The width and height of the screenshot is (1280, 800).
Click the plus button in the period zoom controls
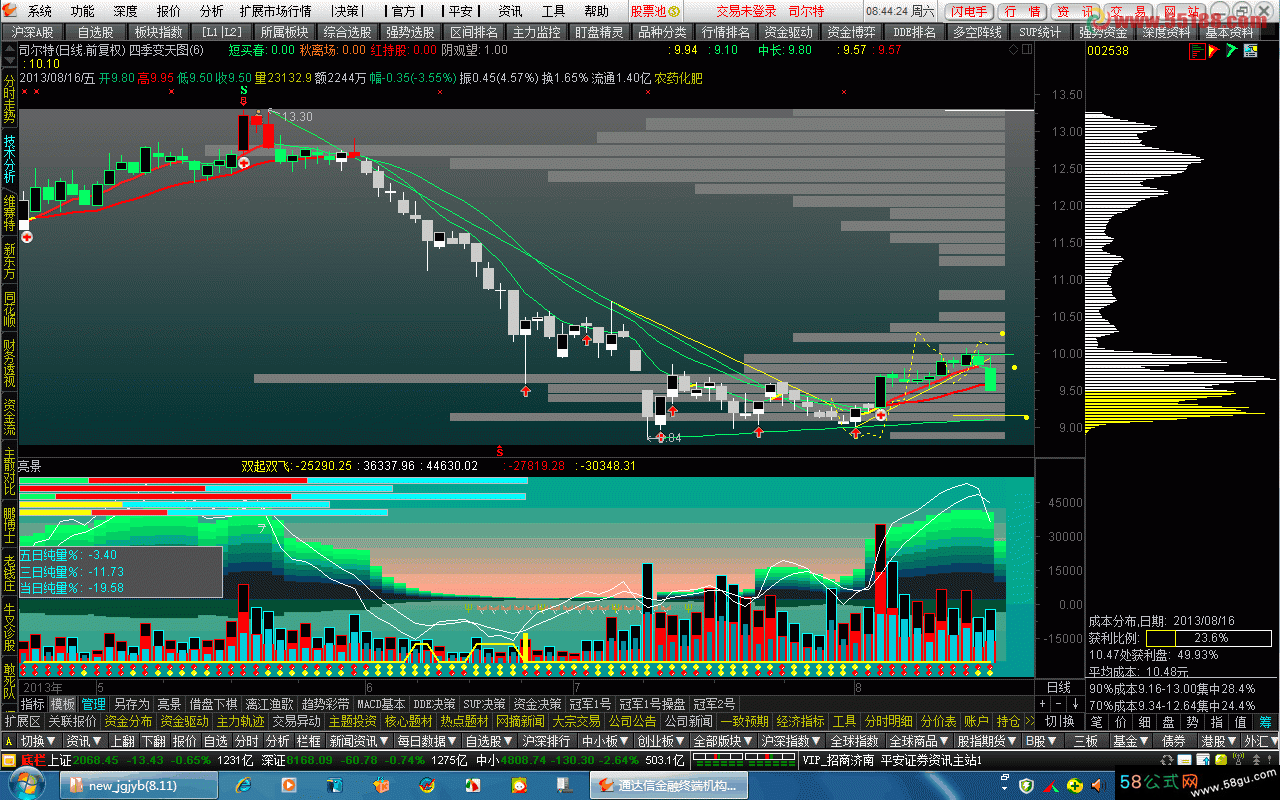[x=1043, y=704]
